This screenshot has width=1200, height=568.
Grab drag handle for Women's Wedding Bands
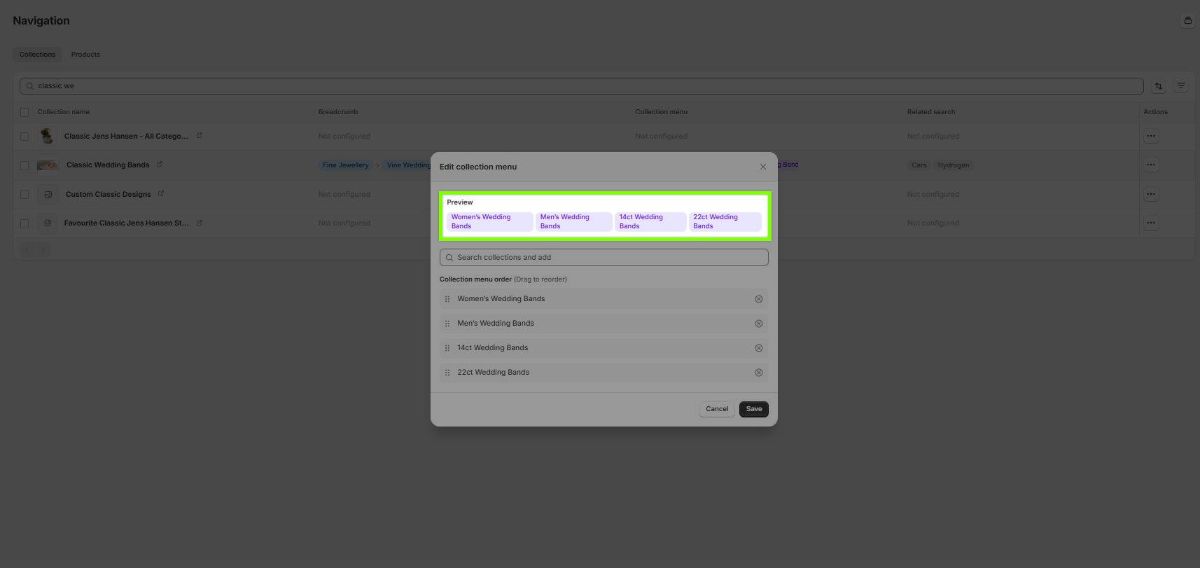(x=447, y=299)
